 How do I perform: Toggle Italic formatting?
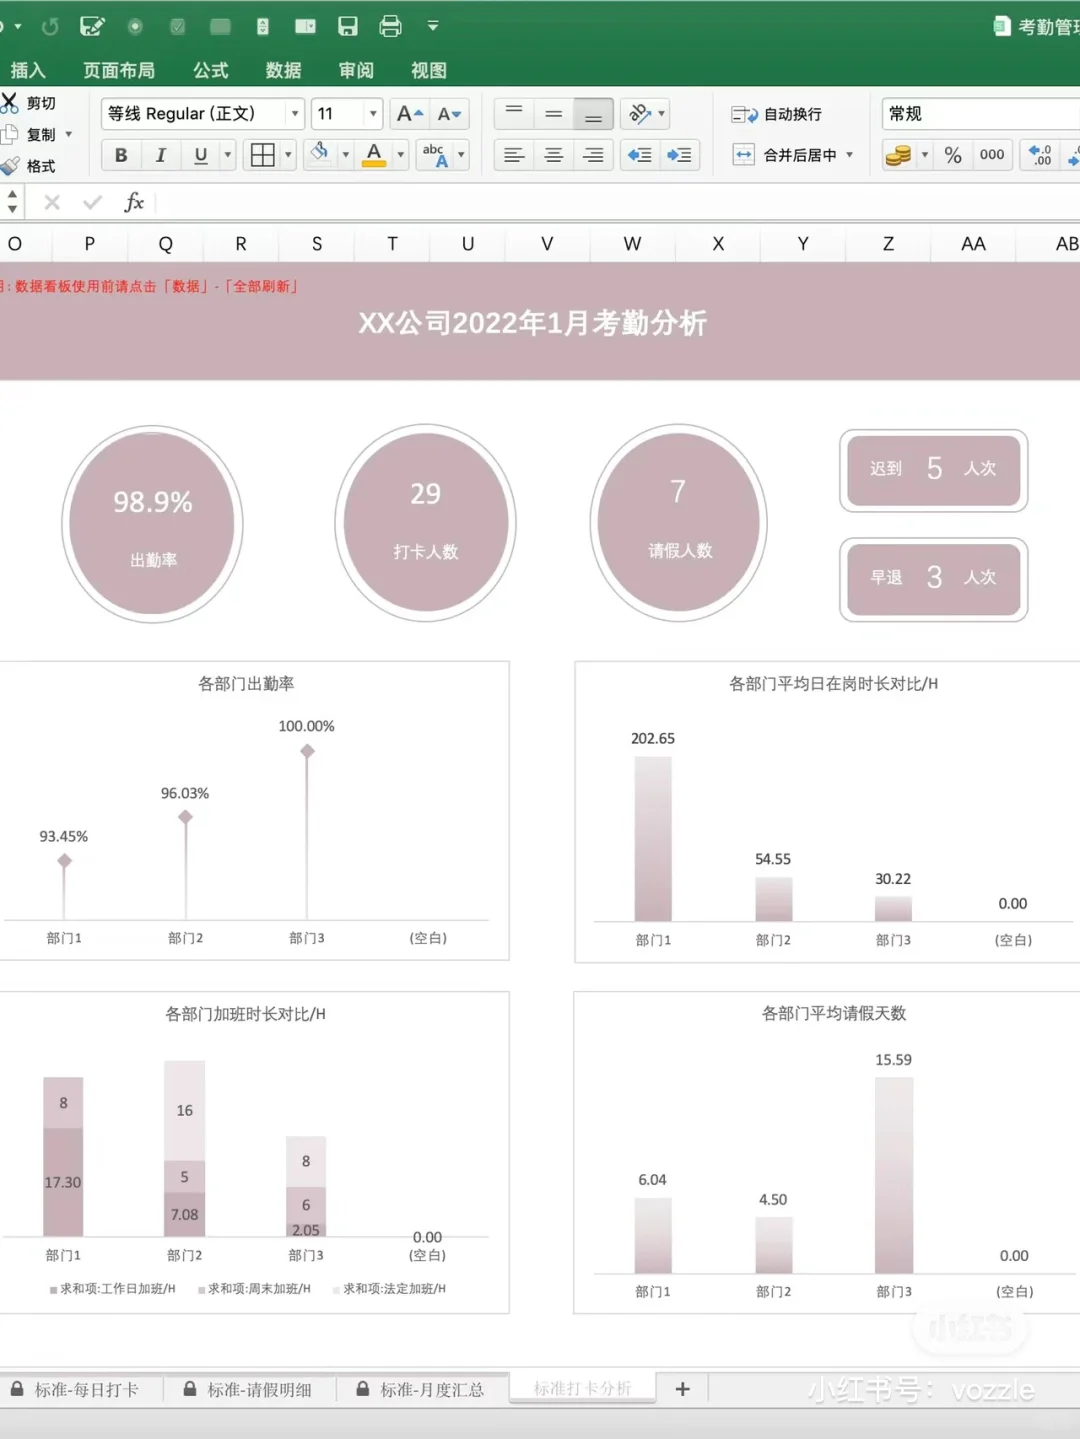click(160, 155)
